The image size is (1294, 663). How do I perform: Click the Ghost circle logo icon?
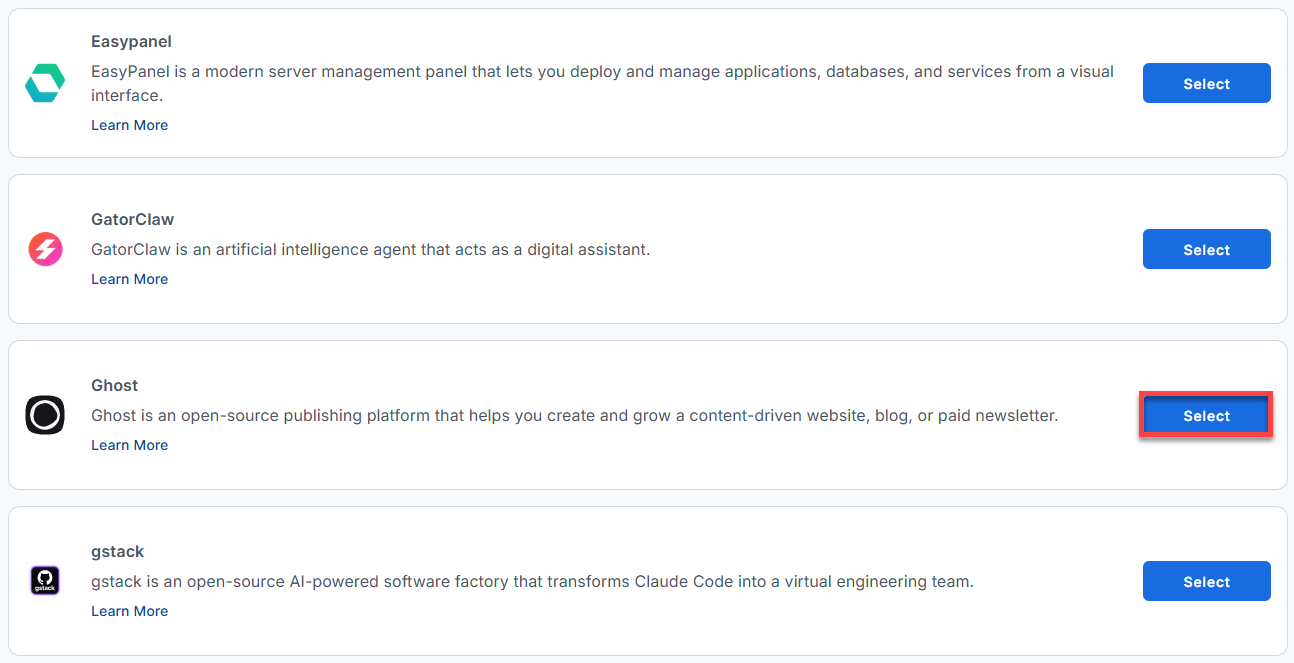[45, 415]
